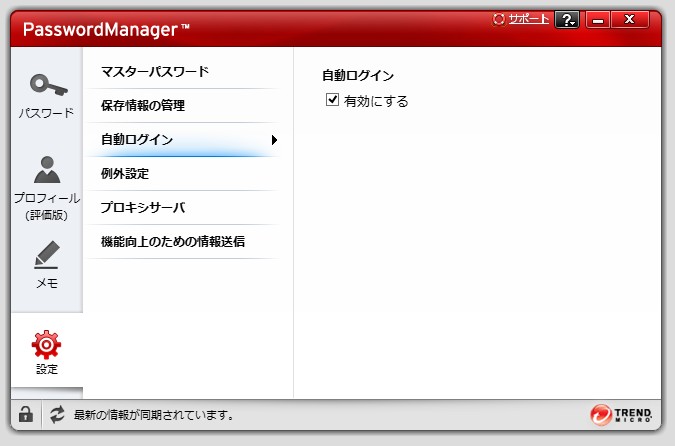Open the サポート link
The image size is (675, 446).
tap(529, 19)
